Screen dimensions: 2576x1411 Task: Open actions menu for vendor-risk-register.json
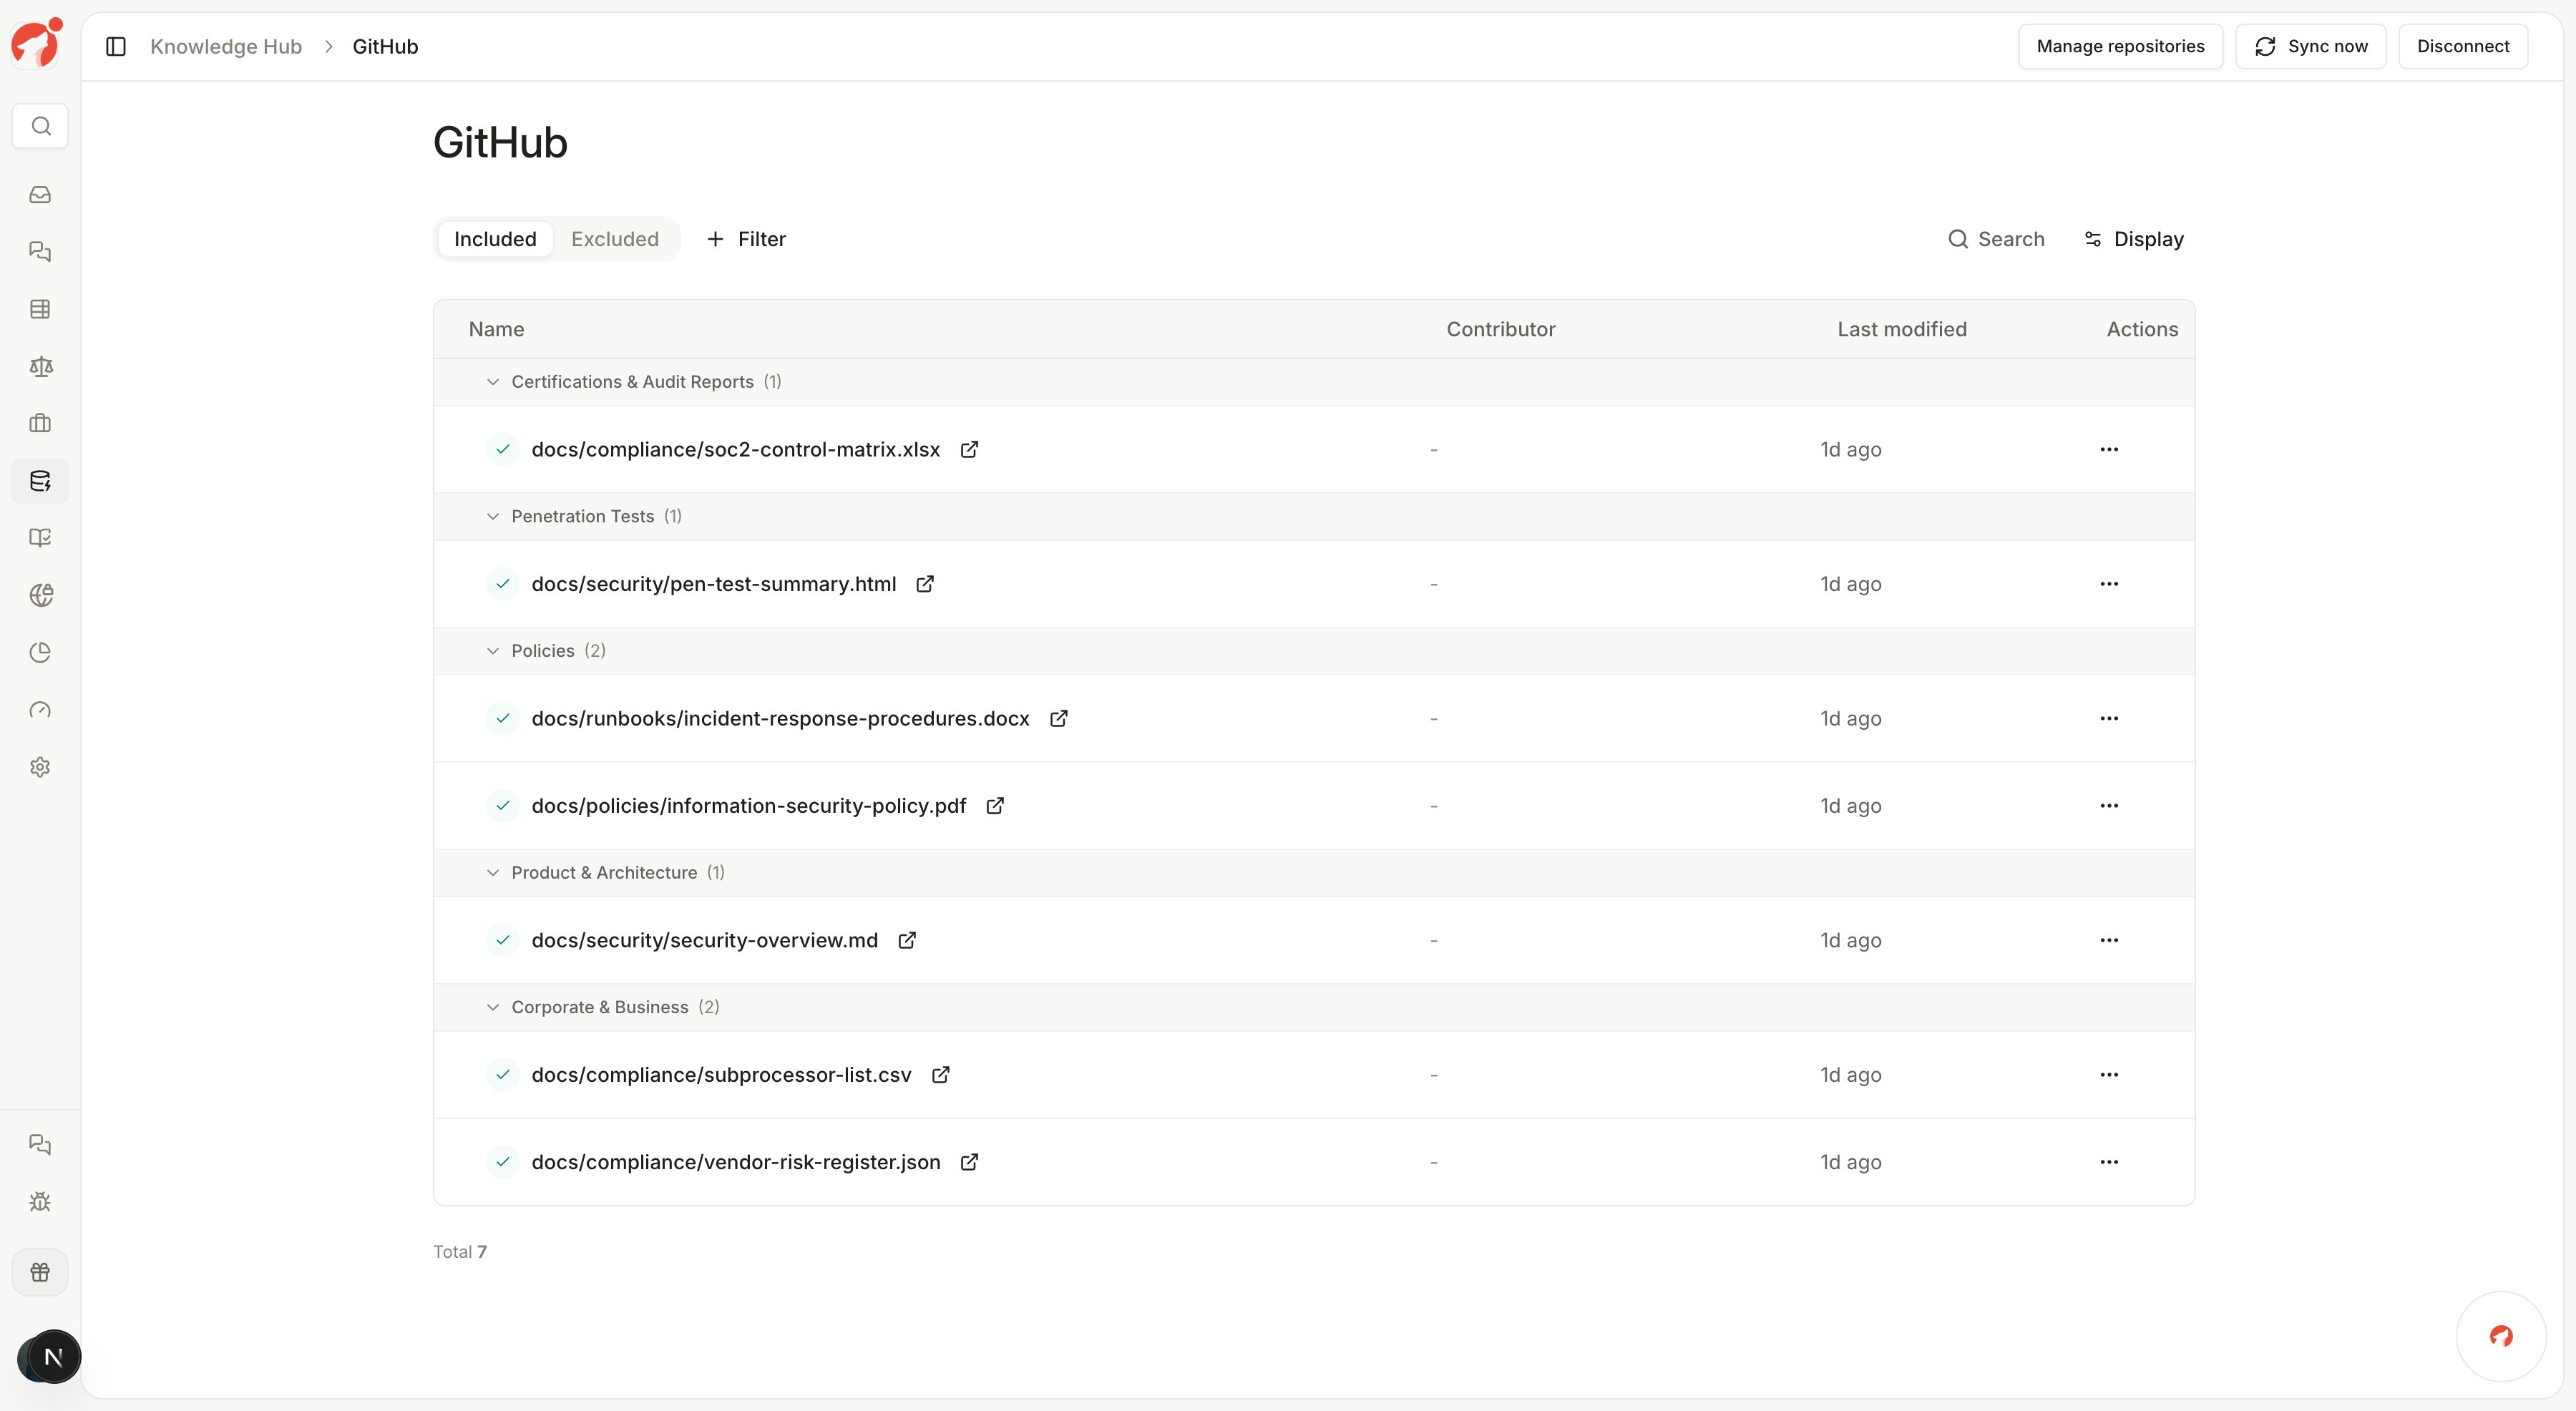(x=2109, y=1161)
